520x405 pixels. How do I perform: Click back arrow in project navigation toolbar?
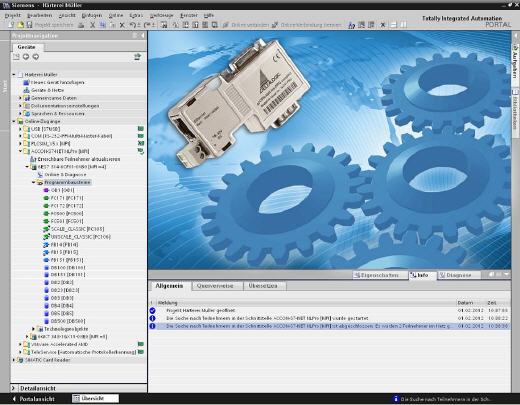26,57
